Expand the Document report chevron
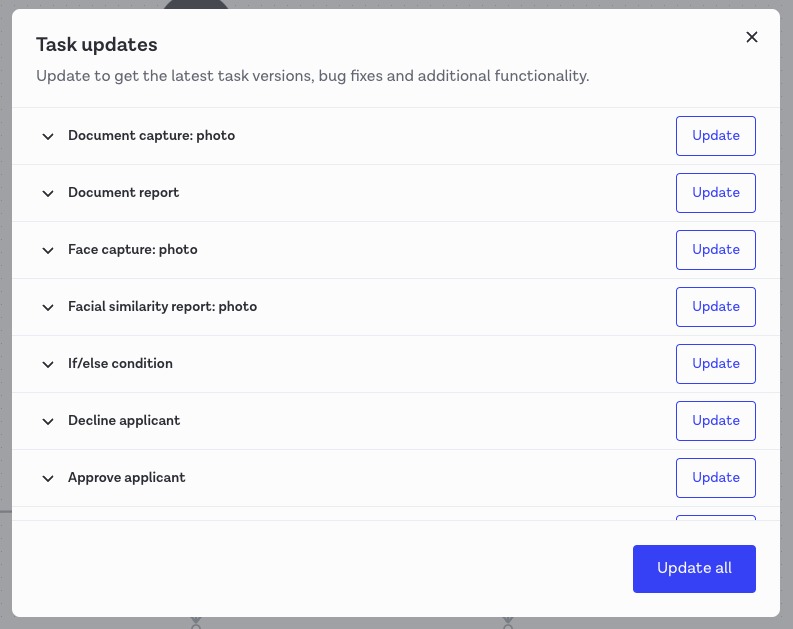 [x=47, y=193]
